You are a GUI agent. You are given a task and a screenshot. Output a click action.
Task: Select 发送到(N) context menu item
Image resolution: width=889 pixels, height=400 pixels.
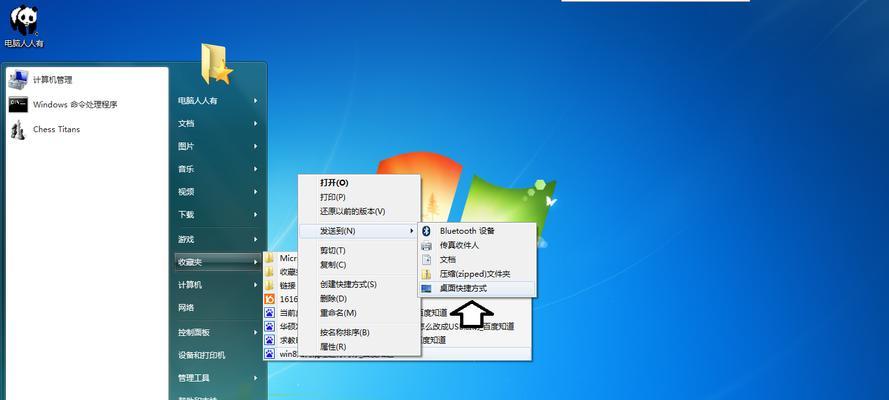[x=359, y=231]
